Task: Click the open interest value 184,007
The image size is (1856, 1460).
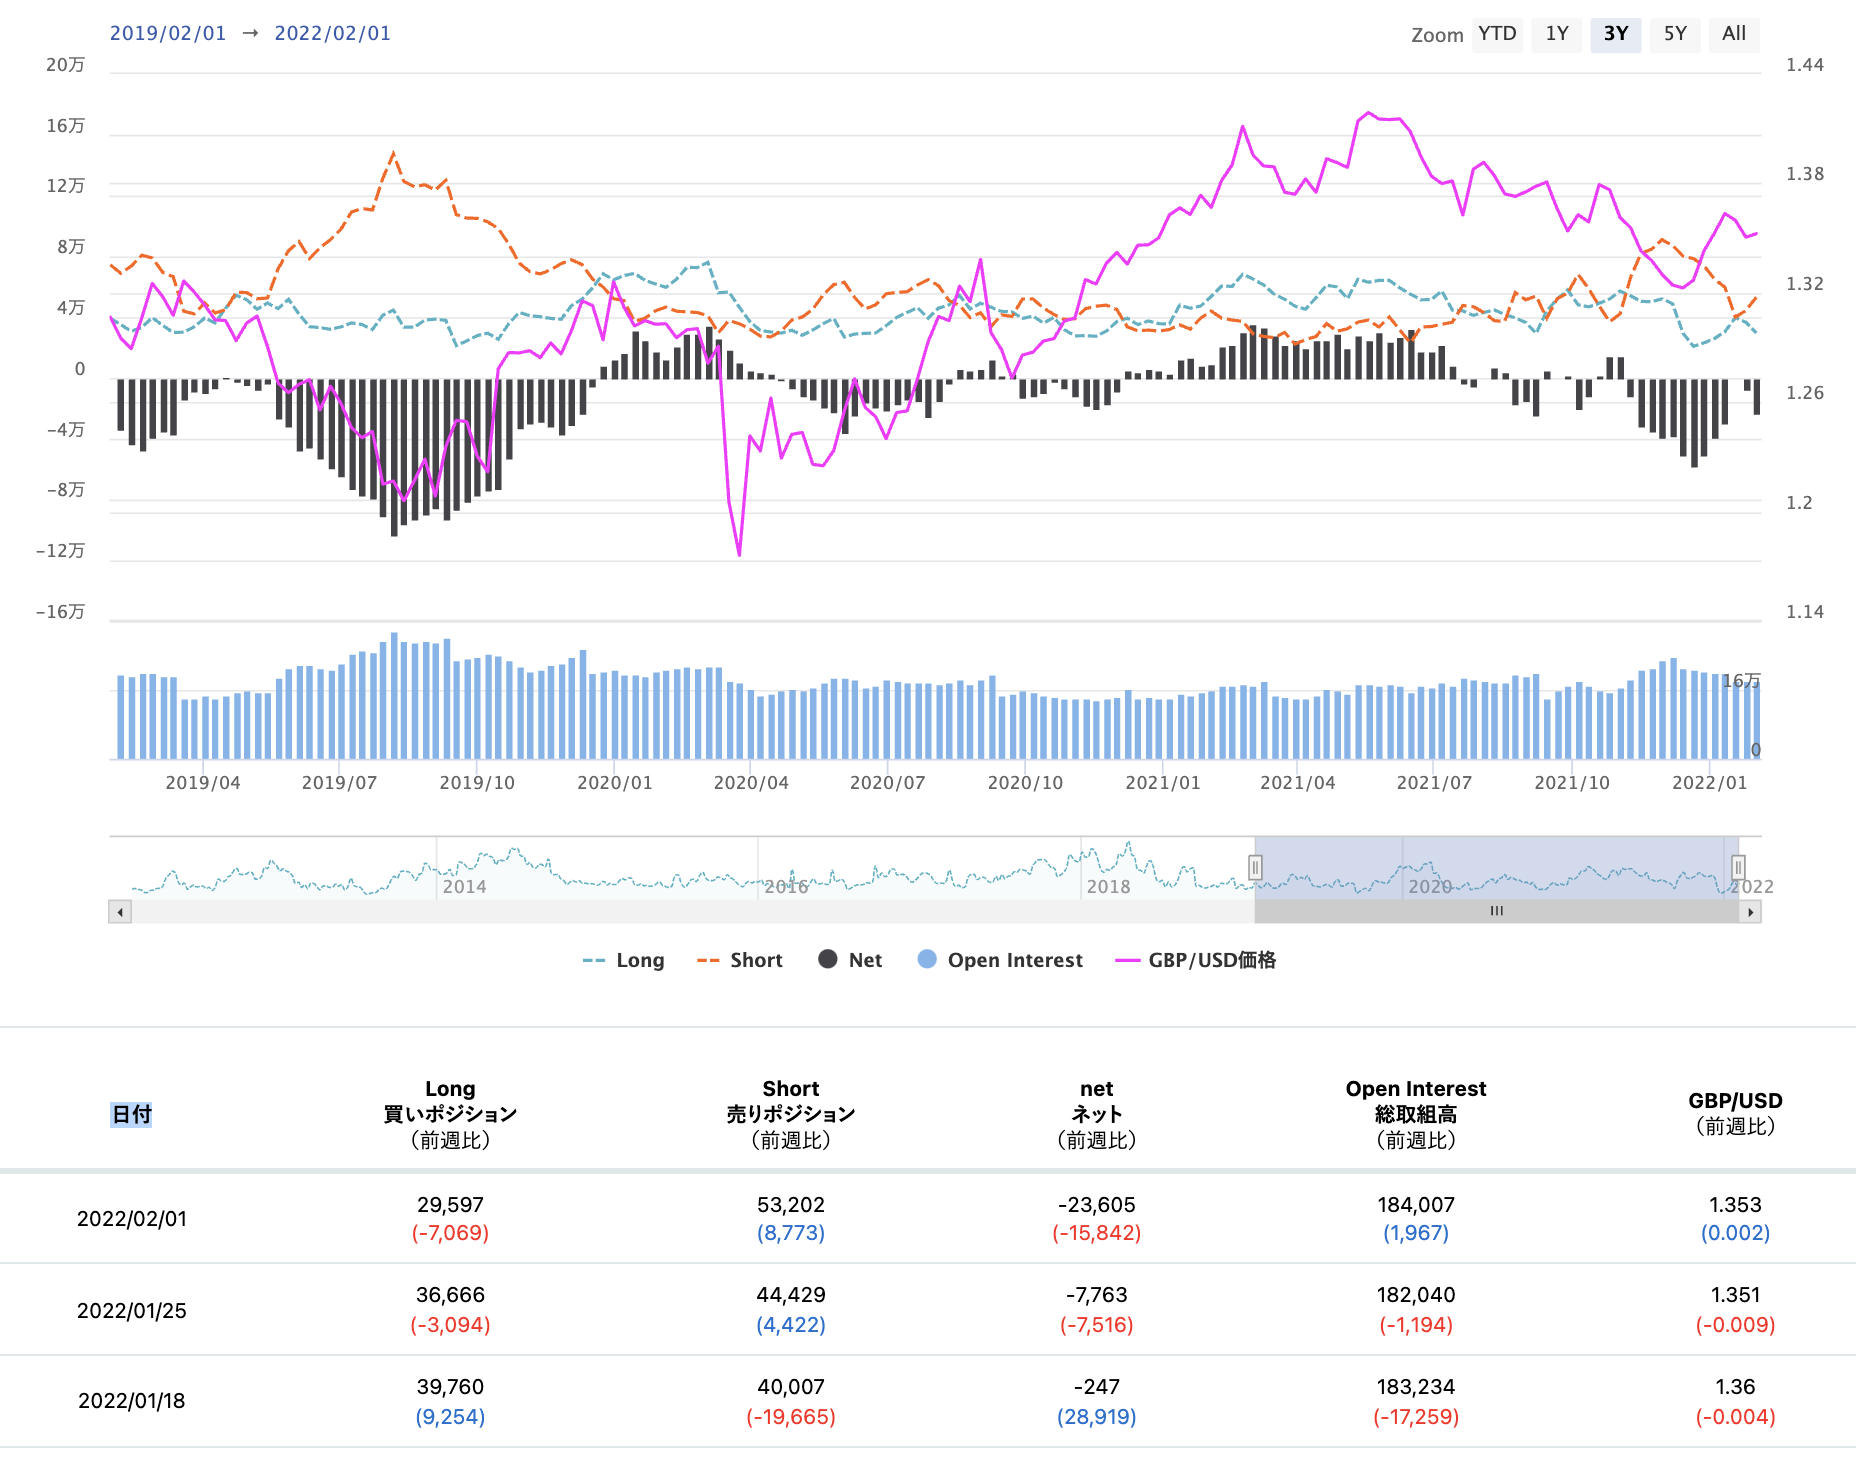Action: [x=1416, y=1205]
